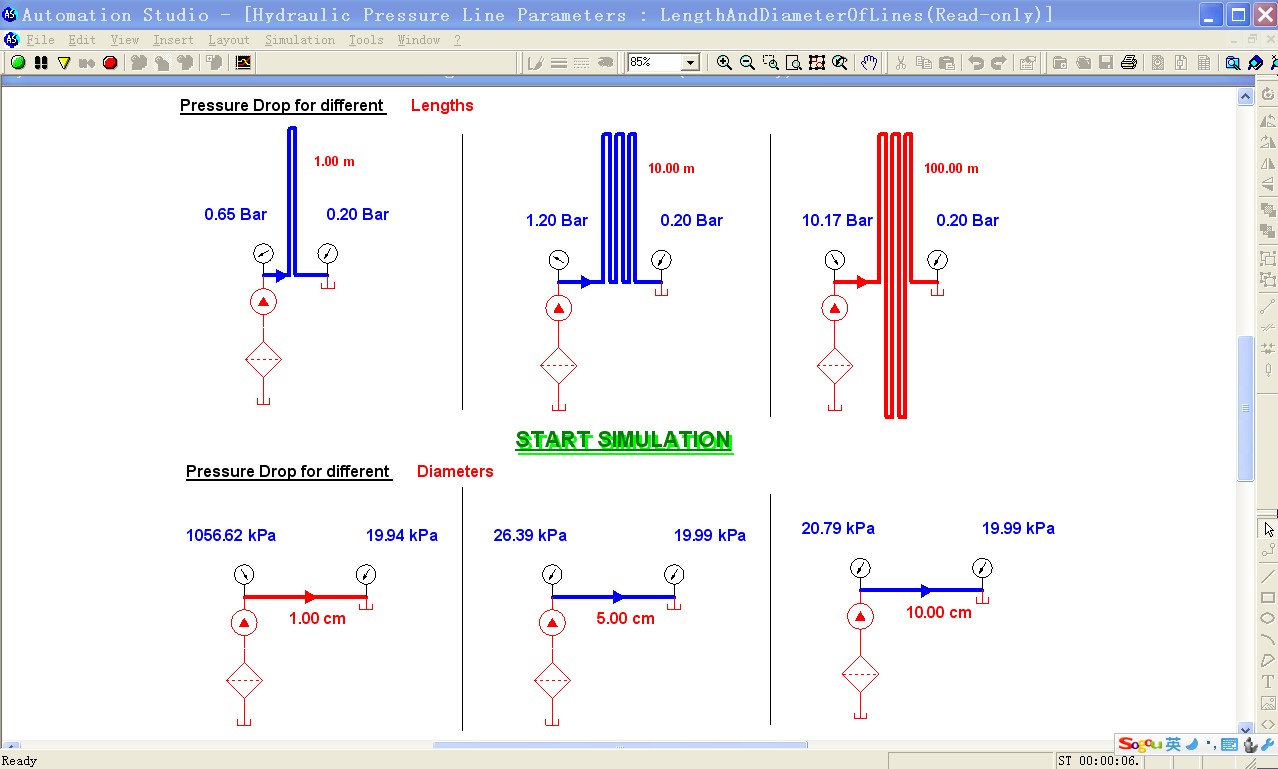
Task: Select the rectangle drawing tool
Action: pyautogui.click(x=1268, y=597)
